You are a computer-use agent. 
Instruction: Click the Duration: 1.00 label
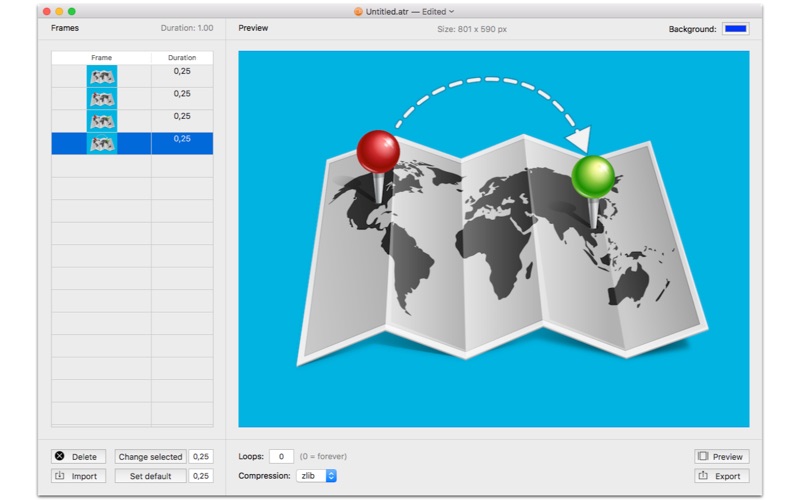(187, 28)
